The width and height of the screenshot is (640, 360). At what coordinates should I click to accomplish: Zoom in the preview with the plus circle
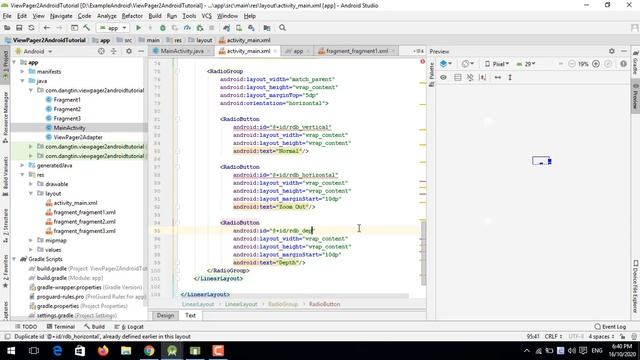point(596,64)
